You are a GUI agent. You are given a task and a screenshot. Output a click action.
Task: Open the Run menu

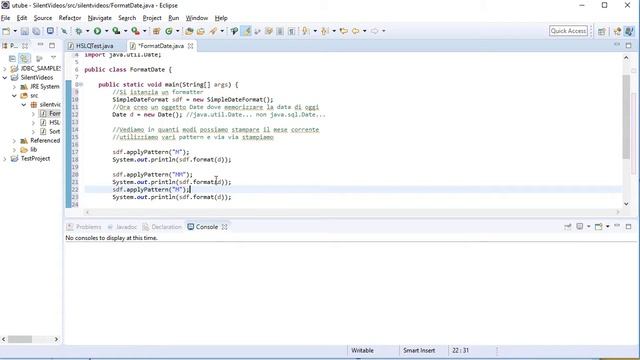173,18
